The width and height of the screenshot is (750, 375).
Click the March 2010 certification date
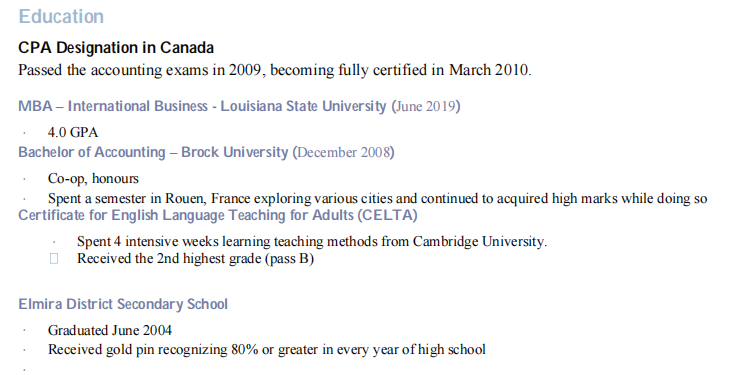[x=489, y=70]
